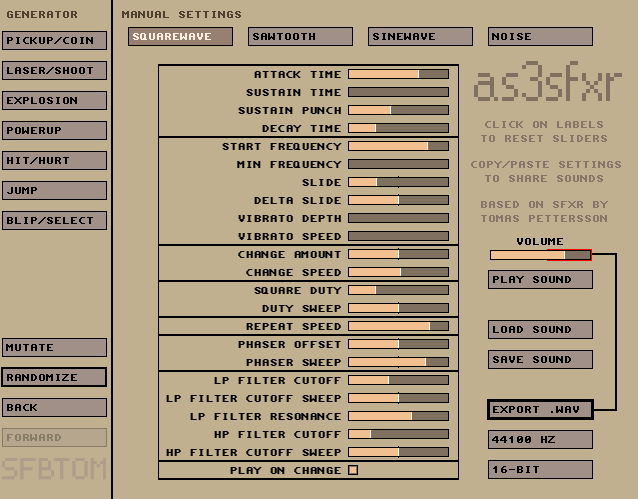Generate a Laser/Shoot sound

click(55, 70)
